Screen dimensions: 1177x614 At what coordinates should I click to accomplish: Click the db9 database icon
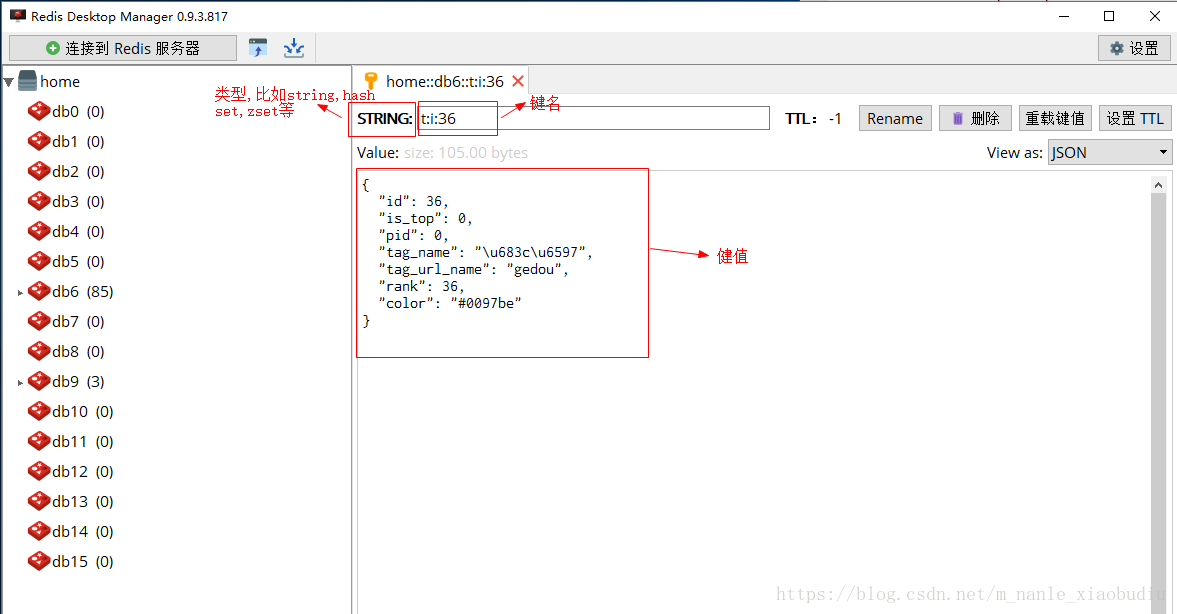click(38, 381)
